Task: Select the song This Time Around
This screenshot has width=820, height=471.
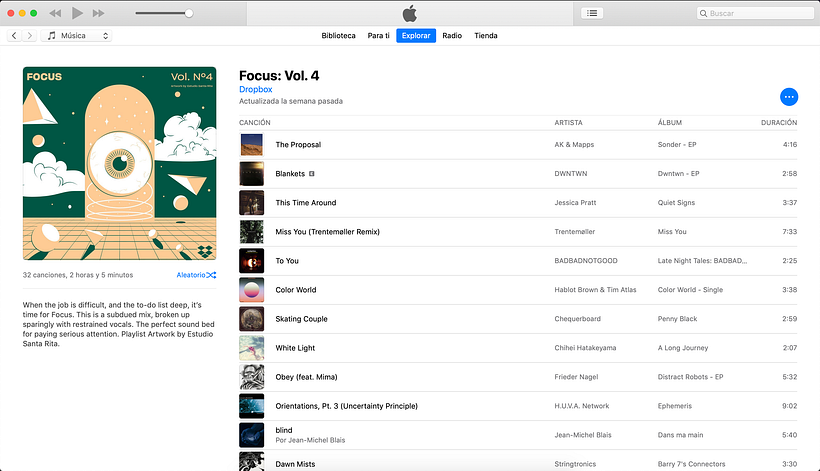Action: coord(306,203)
